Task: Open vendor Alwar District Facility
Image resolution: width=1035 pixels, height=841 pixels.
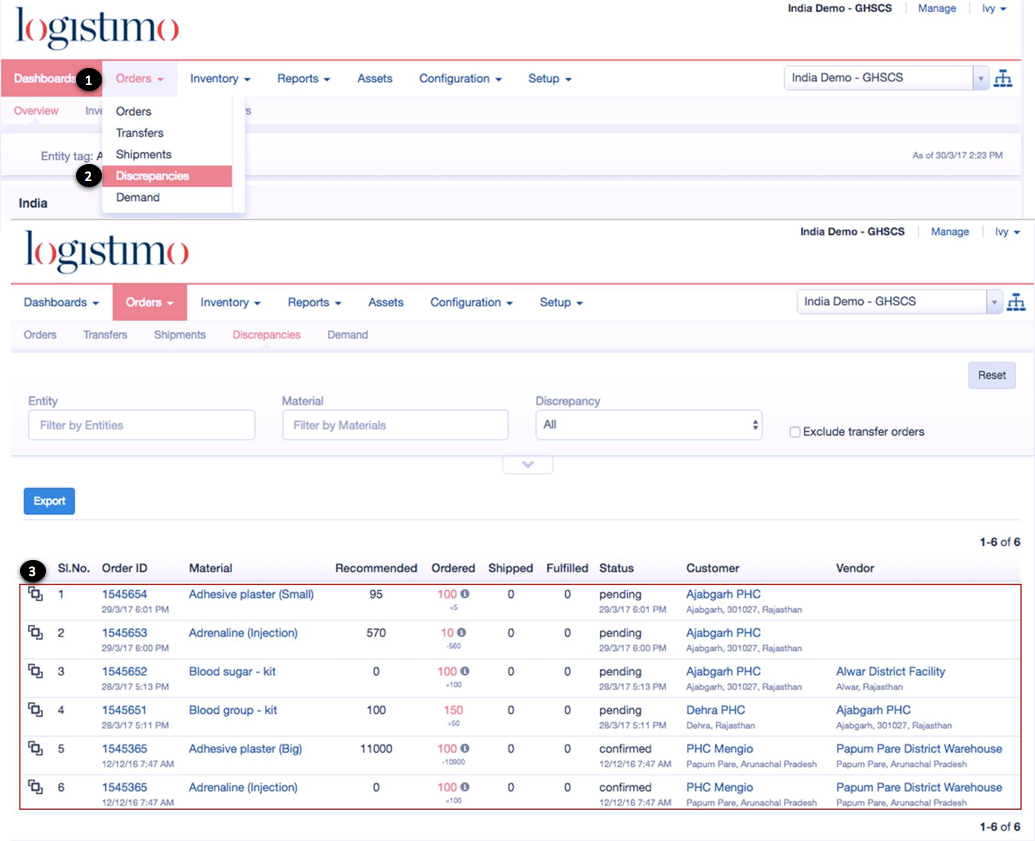Action: click(890, 671)
